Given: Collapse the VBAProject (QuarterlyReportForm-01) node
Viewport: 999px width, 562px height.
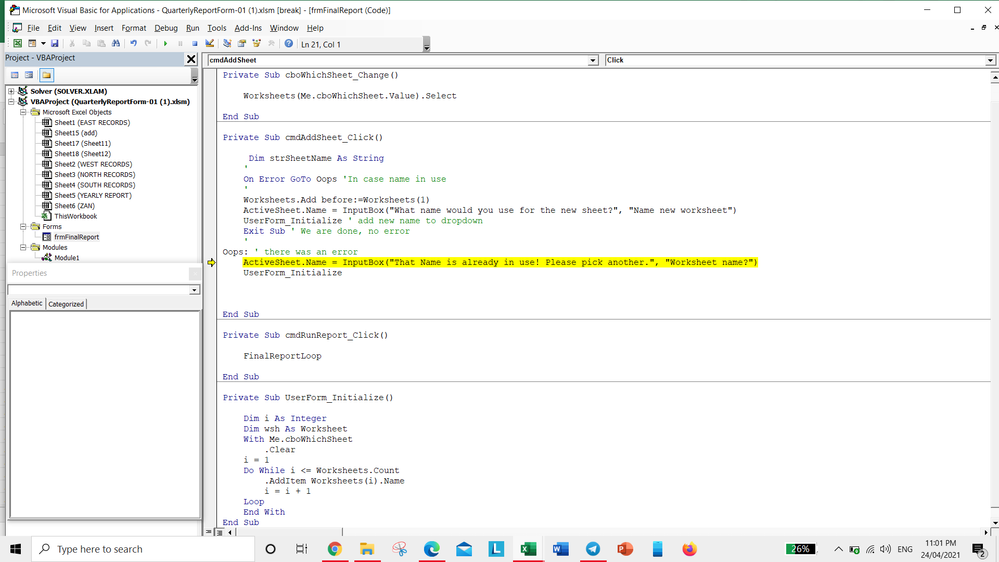Looking at the screenshot, I should pos(11,101).
